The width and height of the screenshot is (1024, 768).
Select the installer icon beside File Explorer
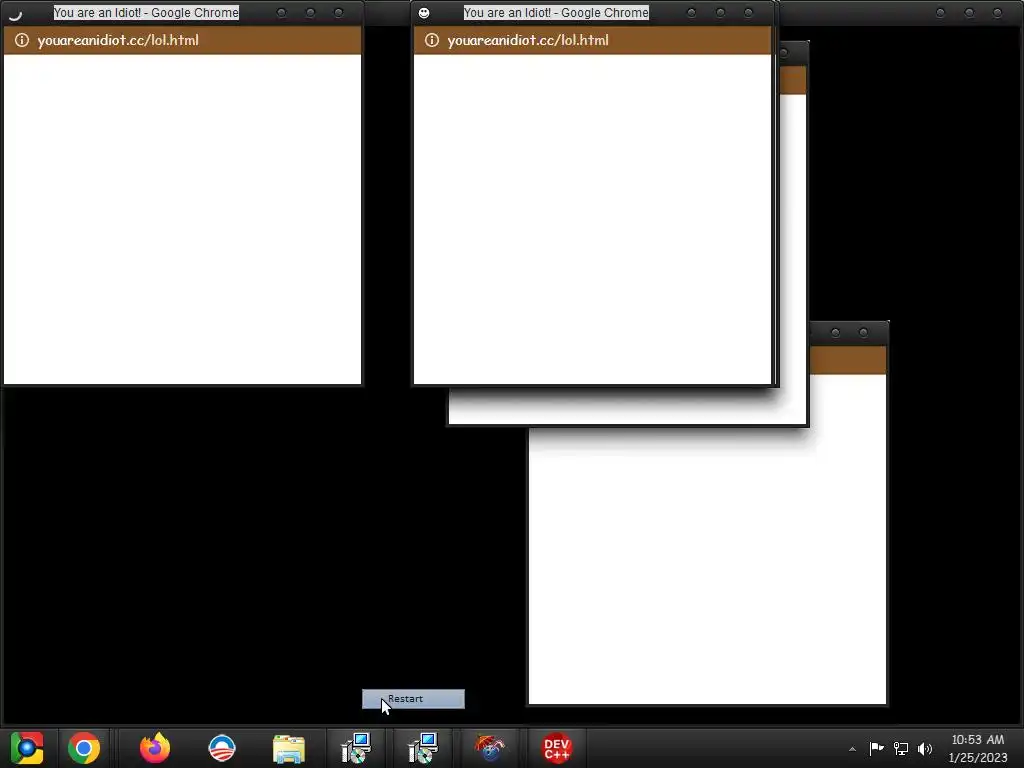pyautogui.click(x=356, y=748)
